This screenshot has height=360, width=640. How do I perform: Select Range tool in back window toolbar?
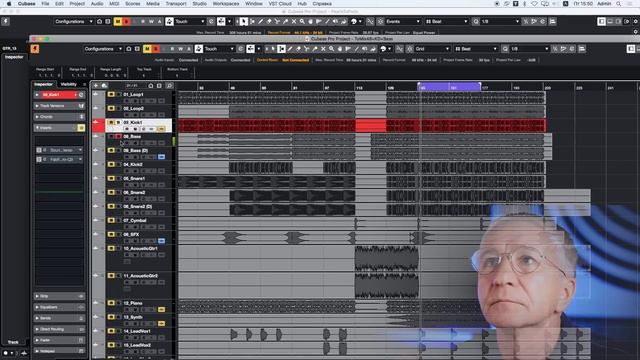click(x=252, y=21)
